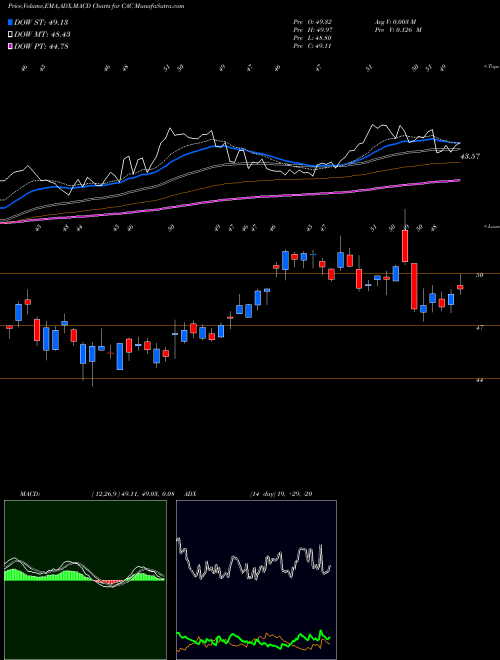Screen dimensions: 500x660
Task: Click the 'Avg V: 0.003 M' volume text
Action: point(398,22)
